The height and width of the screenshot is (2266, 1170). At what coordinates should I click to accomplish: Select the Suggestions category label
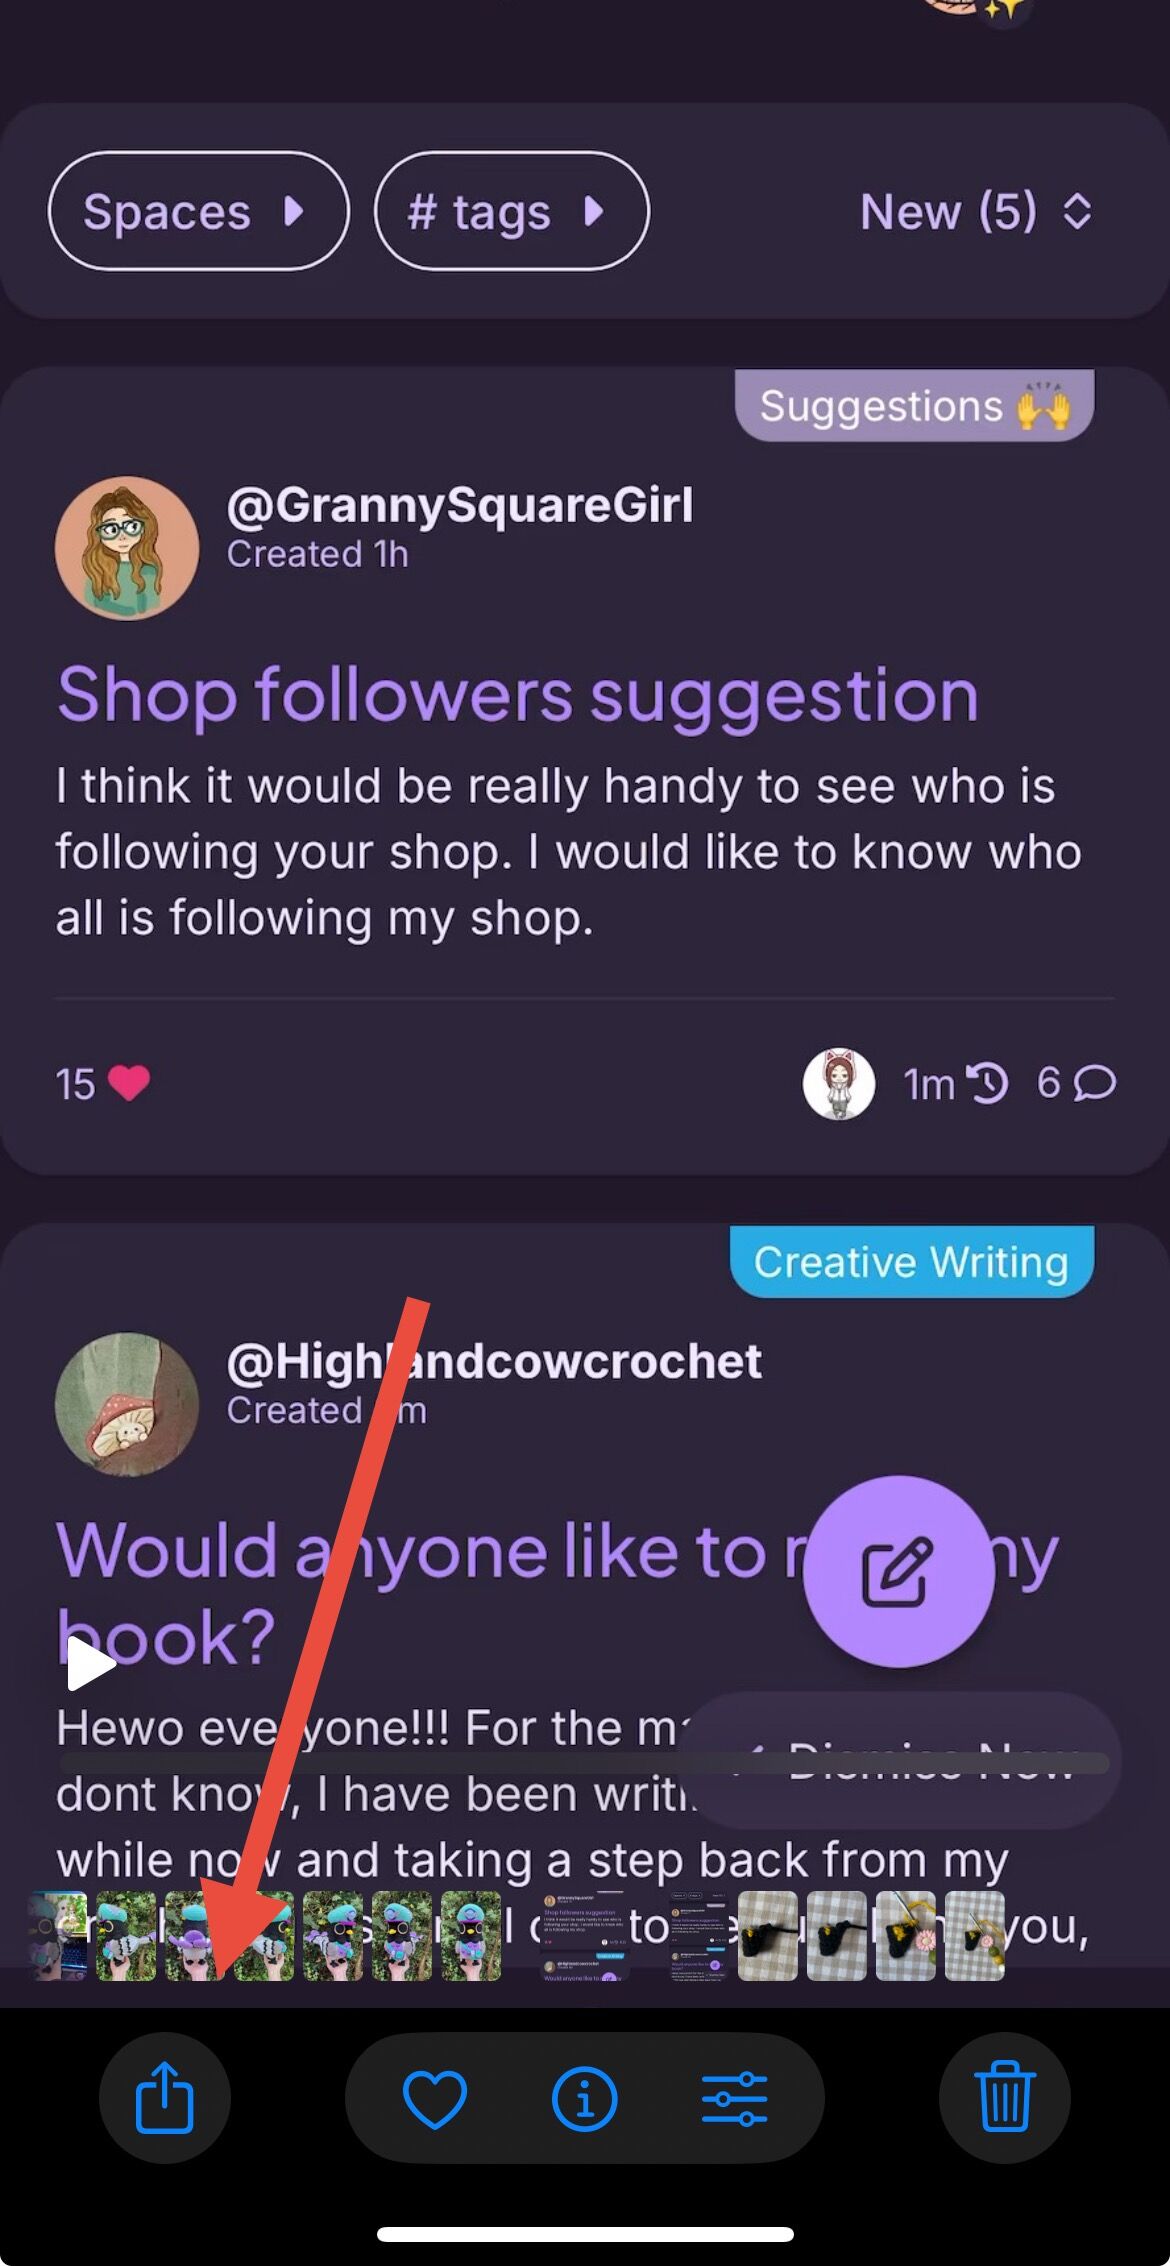[x=914, y=406]
